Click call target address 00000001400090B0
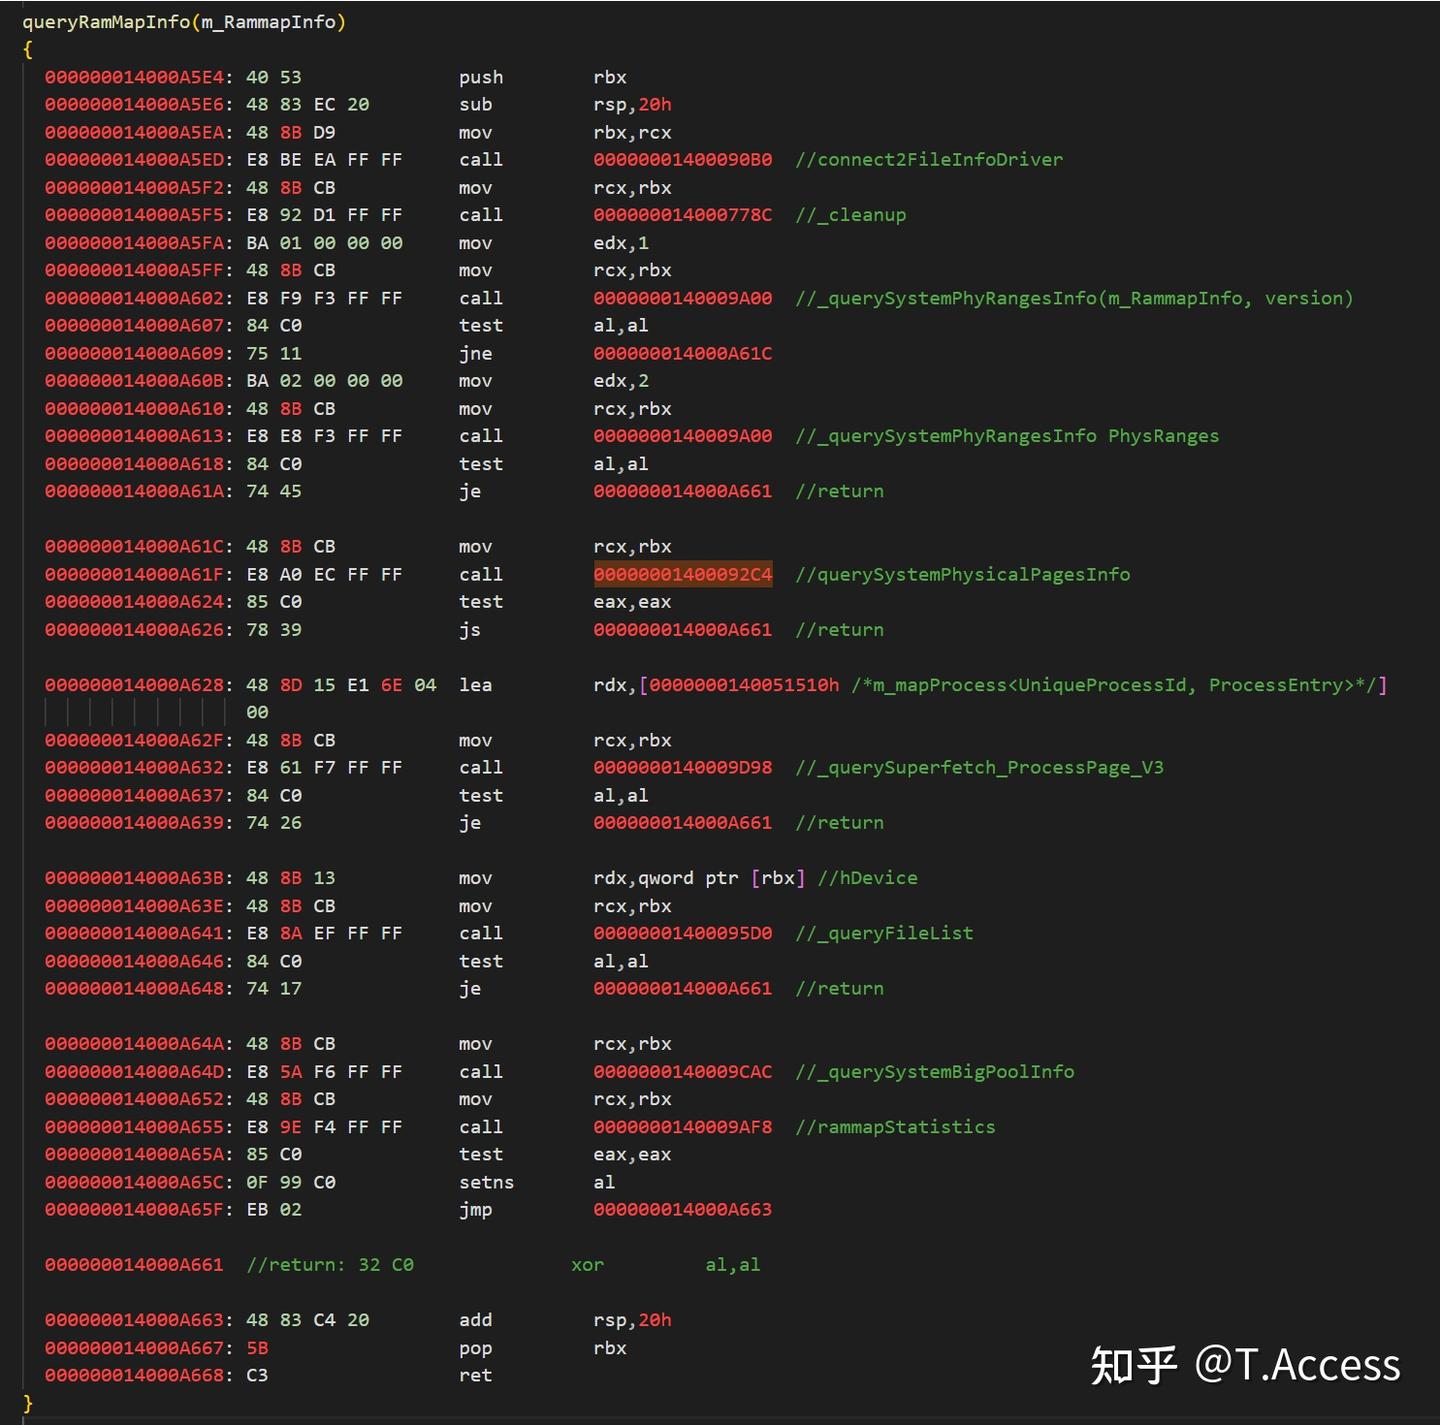 pyautogui.click(x=682, y=159)
